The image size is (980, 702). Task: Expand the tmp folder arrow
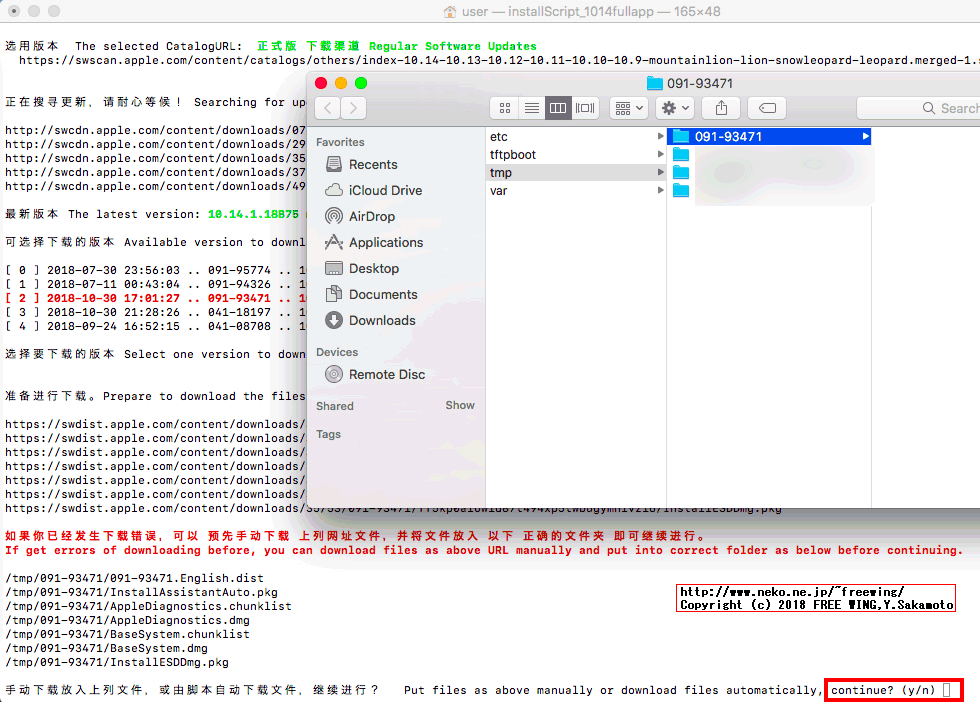tap(660, 173)
